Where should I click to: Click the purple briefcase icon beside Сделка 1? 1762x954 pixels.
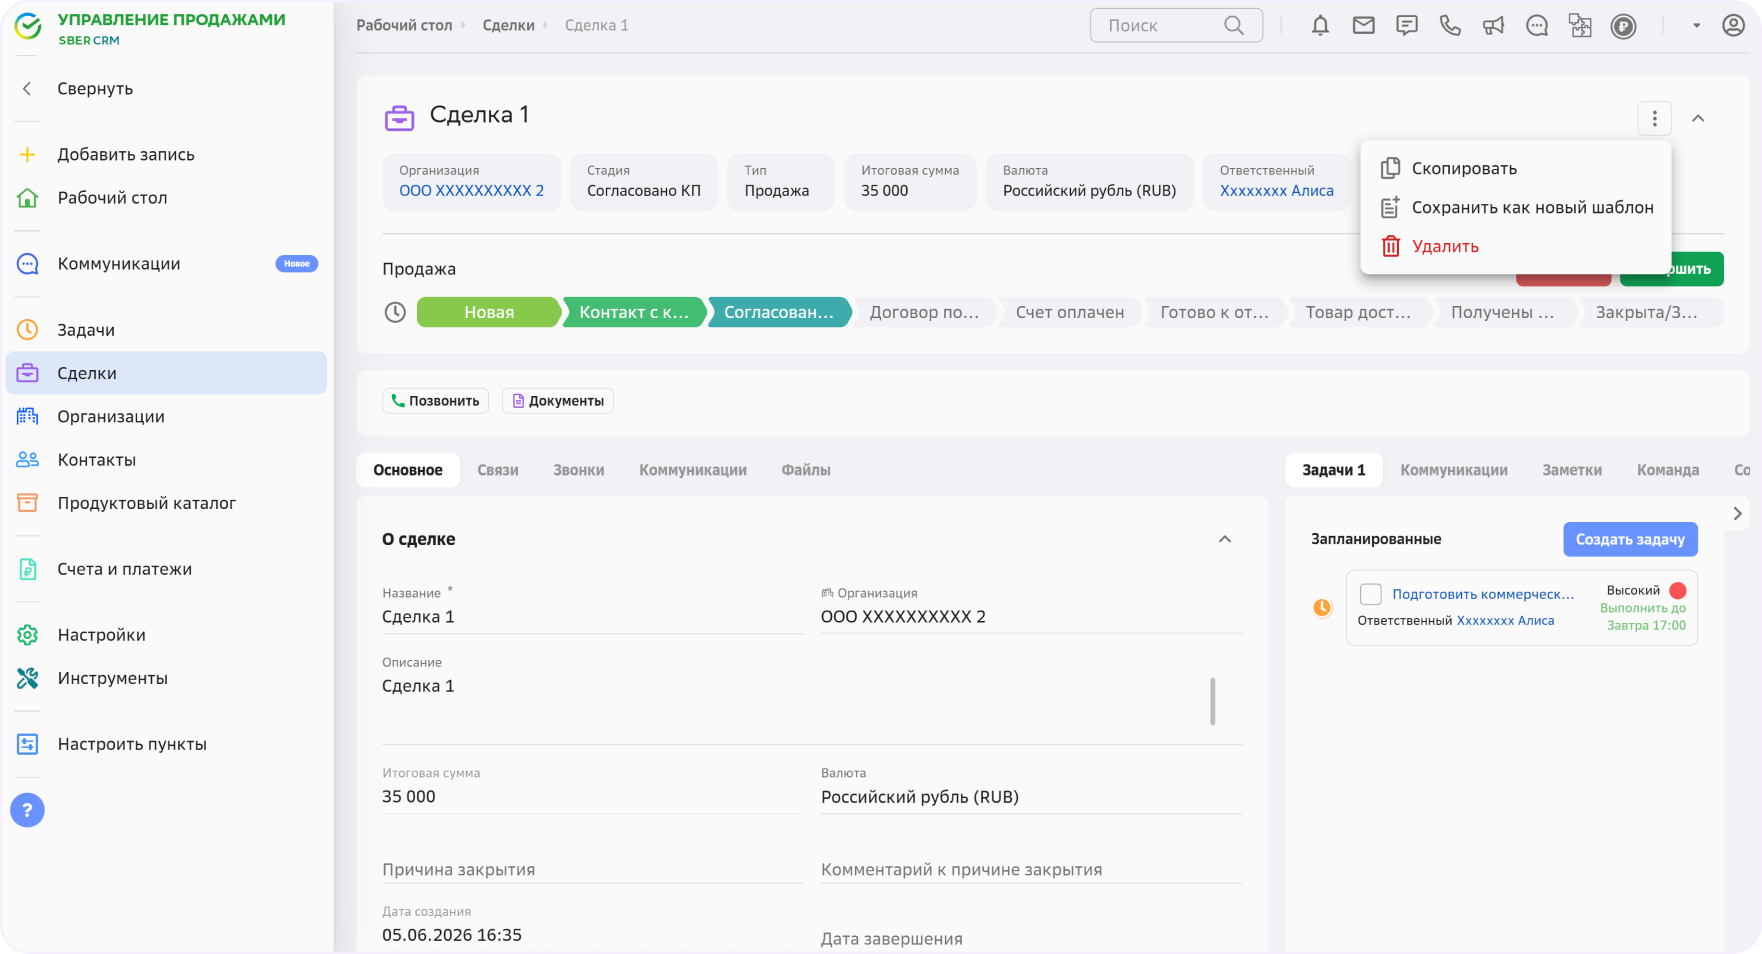pyautogui.click(x=399, y=118)
